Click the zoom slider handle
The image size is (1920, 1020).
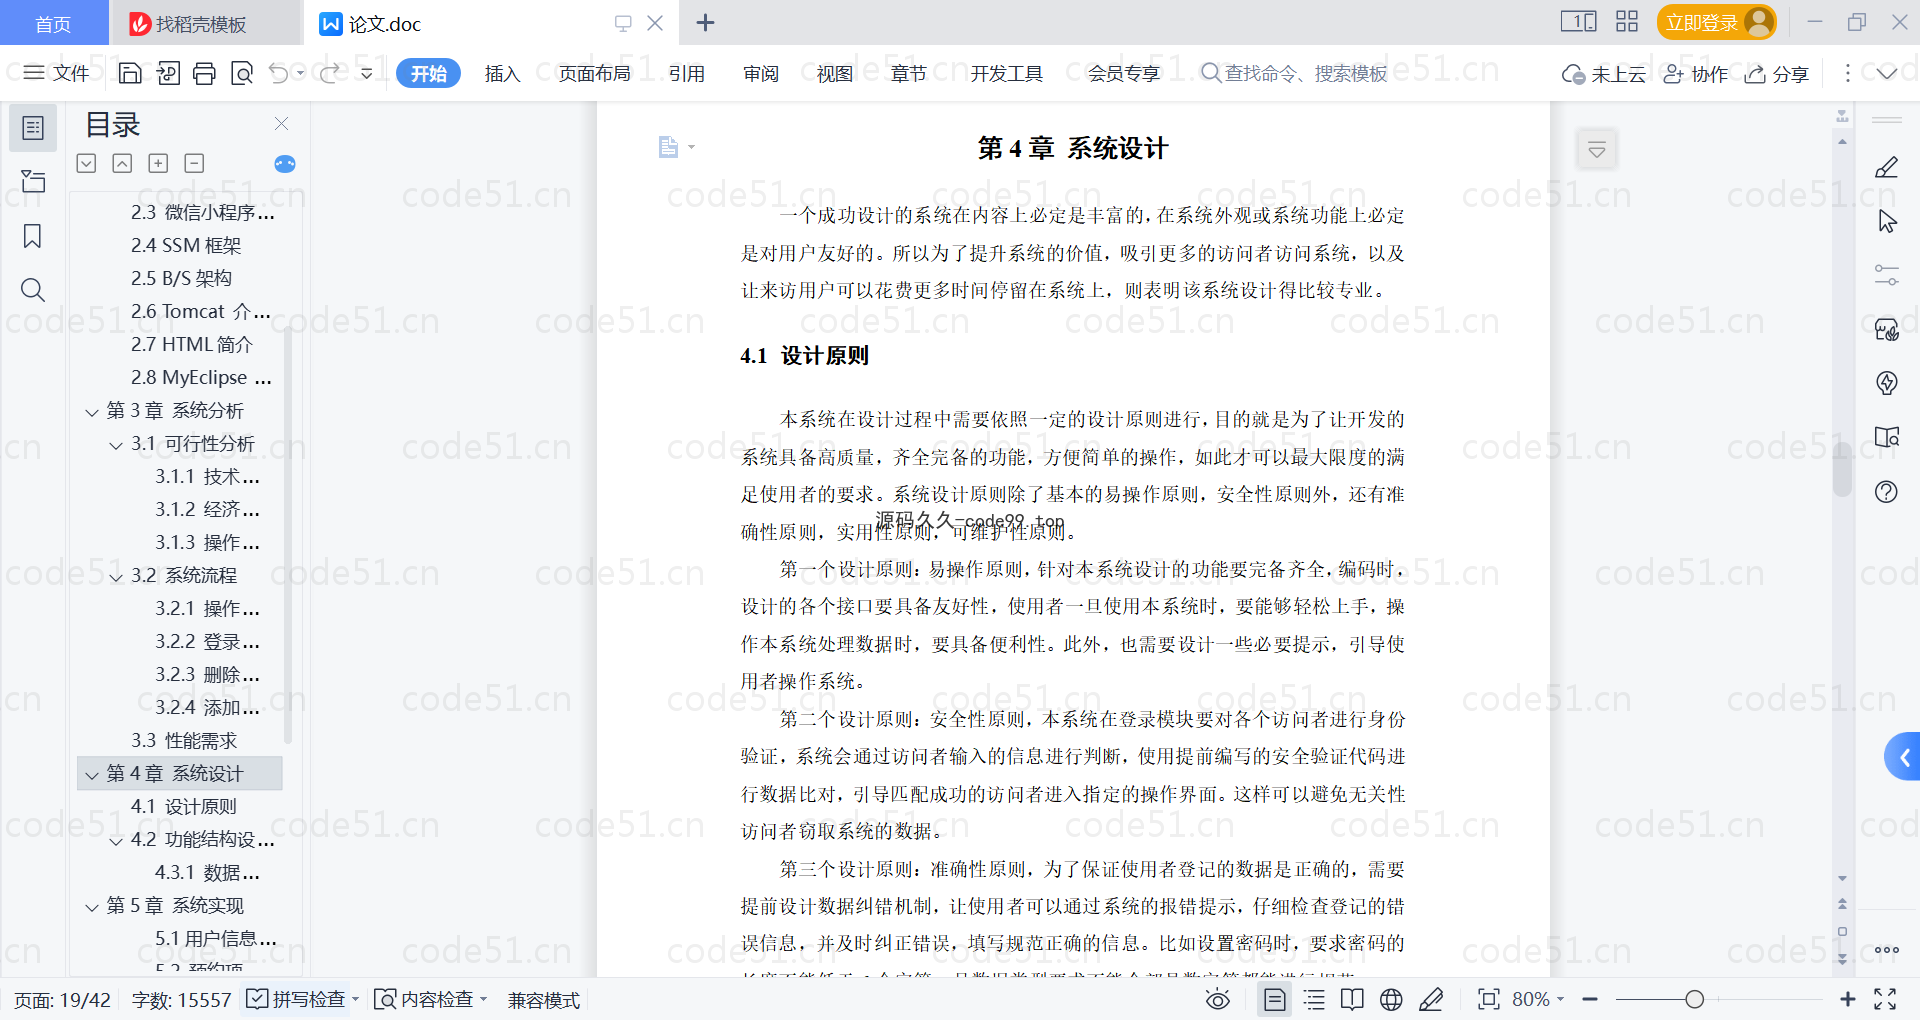1694,999
